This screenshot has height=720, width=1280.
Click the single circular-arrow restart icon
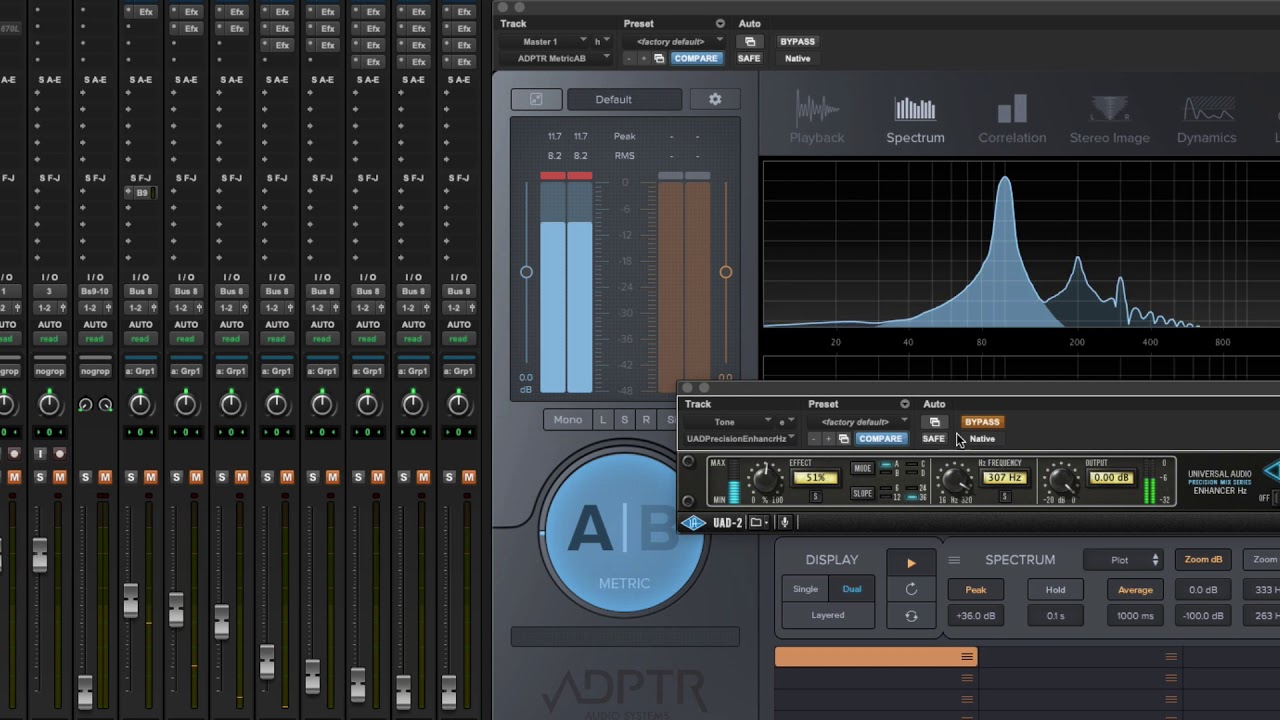click(x=911, y=589)
